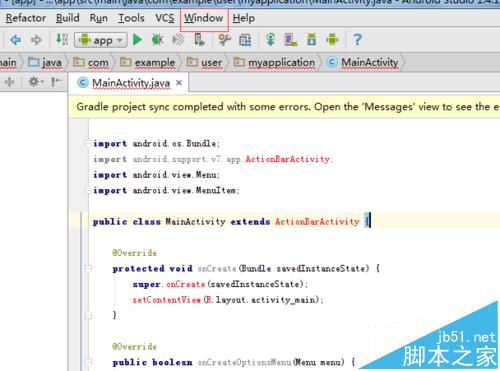Click the Run with Coverage icon

pyautogui.click(x=178, y=40)
